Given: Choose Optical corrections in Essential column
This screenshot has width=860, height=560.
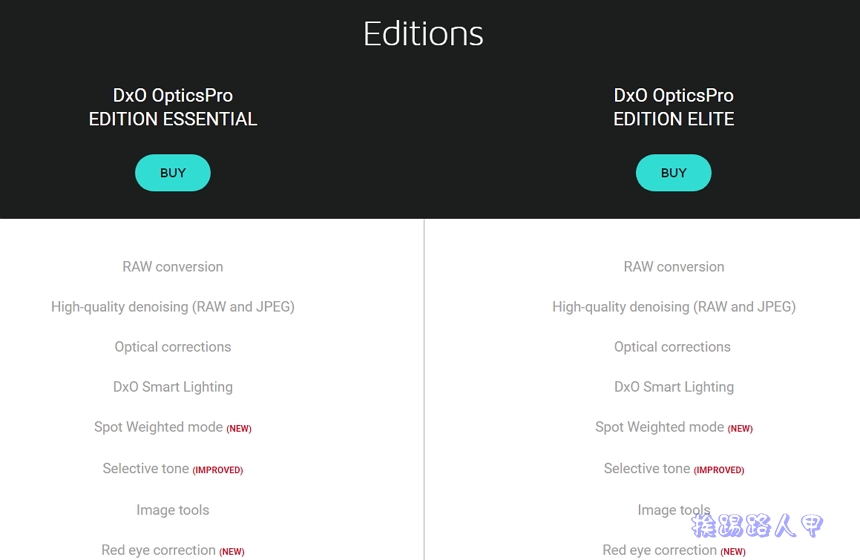Looking at the screenshot, I should 173,347.
